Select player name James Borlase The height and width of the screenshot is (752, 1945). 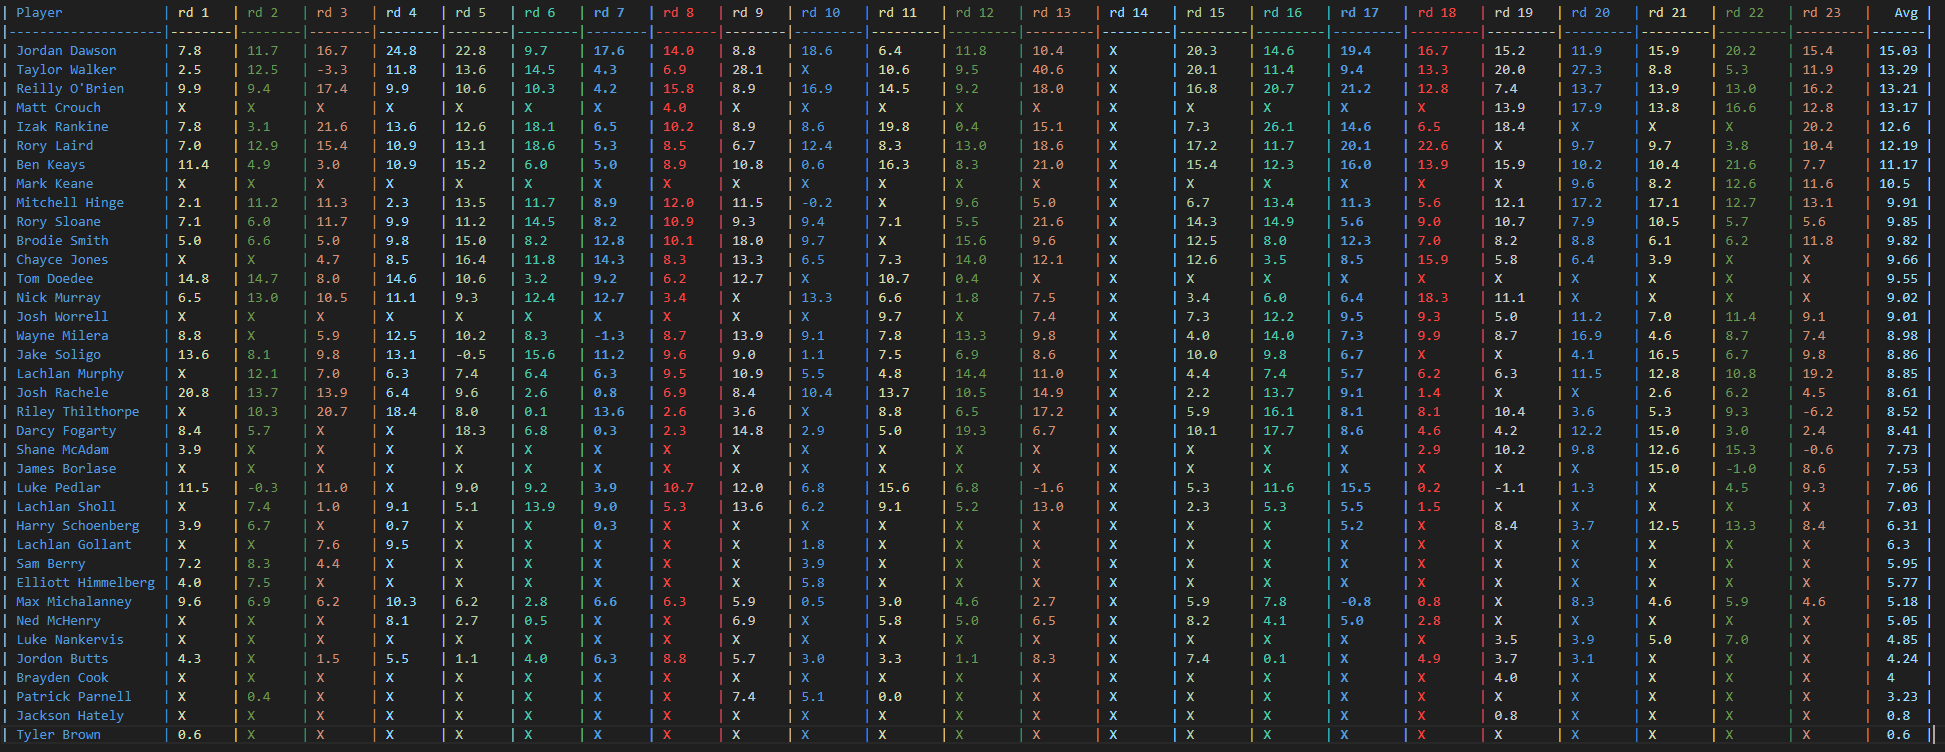pos(66,469)
